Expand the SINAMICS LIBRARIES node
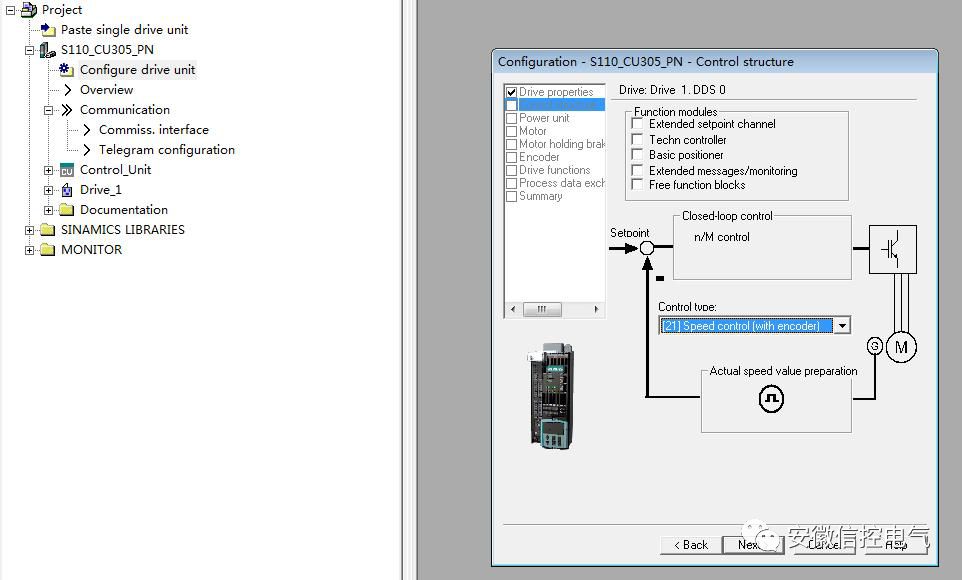Screen dimensions: 962x580 tap(29, 230)
